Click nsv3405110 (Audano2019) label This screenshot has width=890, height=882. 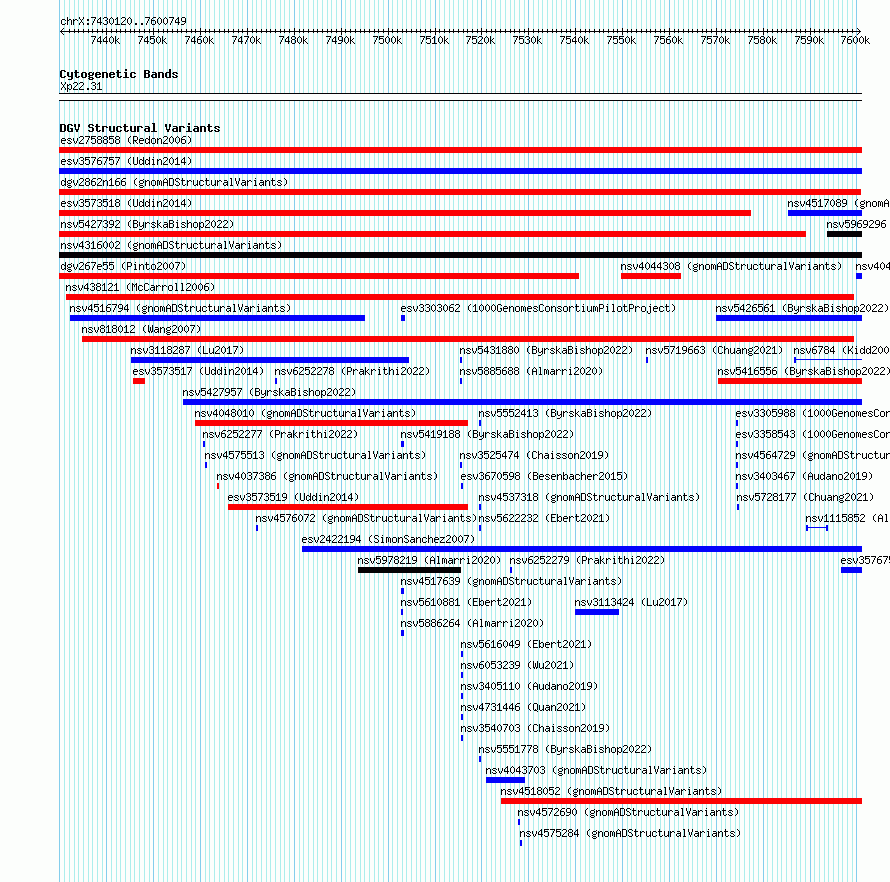point(529,686)
